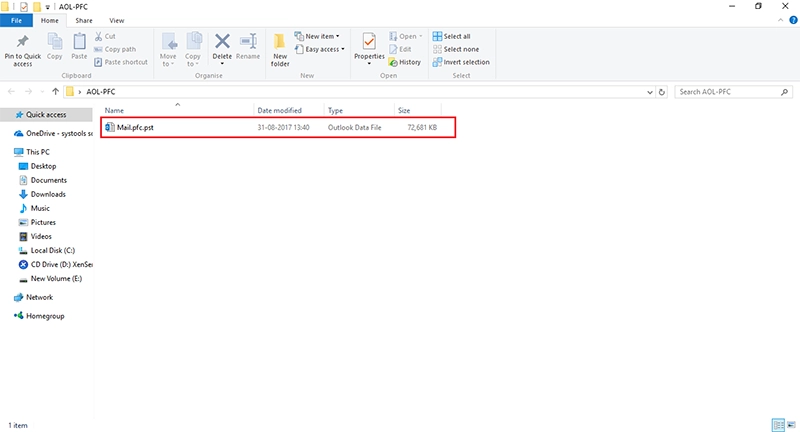The width and height of the screenshot is (800, 432).
Task: Select the Cut command
Action: (105, 36)
